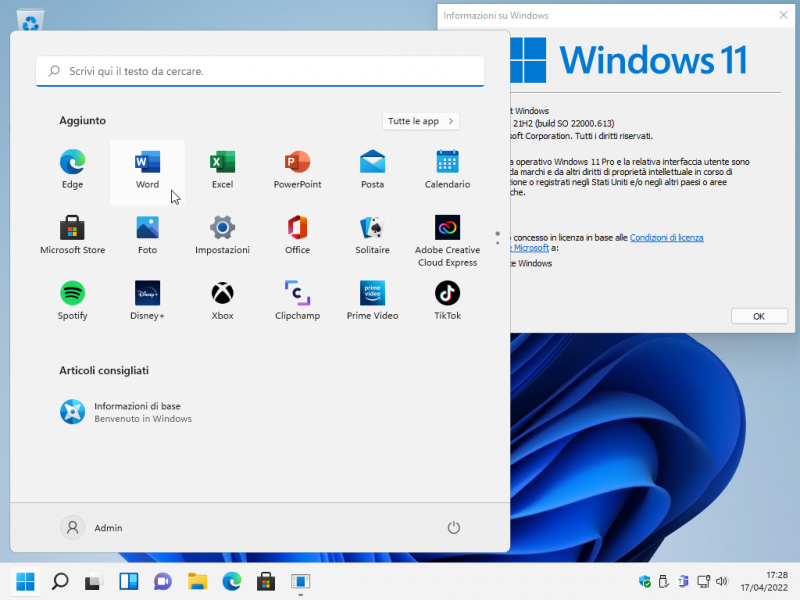Click the power button in the Start menu
This screenshot has height=600, width=800.
[453, 528]
